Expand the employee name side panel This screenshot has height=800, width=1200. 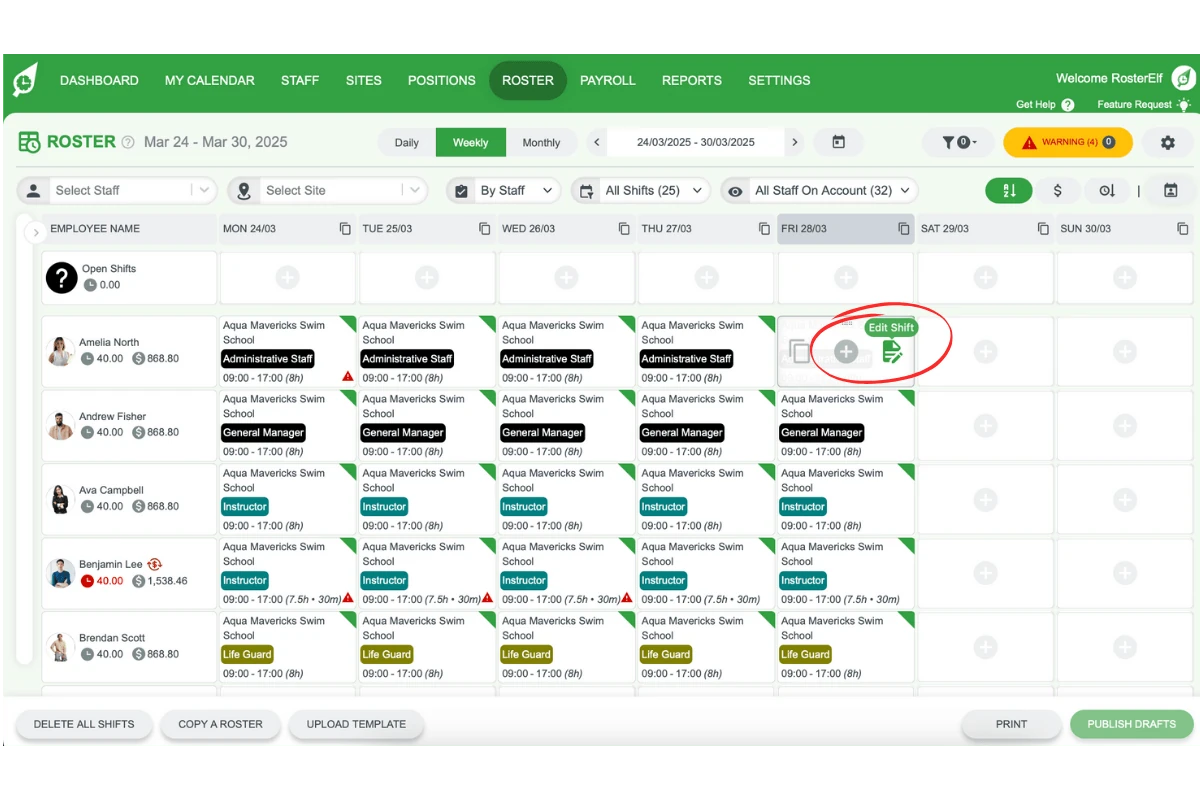pos(36,233)
